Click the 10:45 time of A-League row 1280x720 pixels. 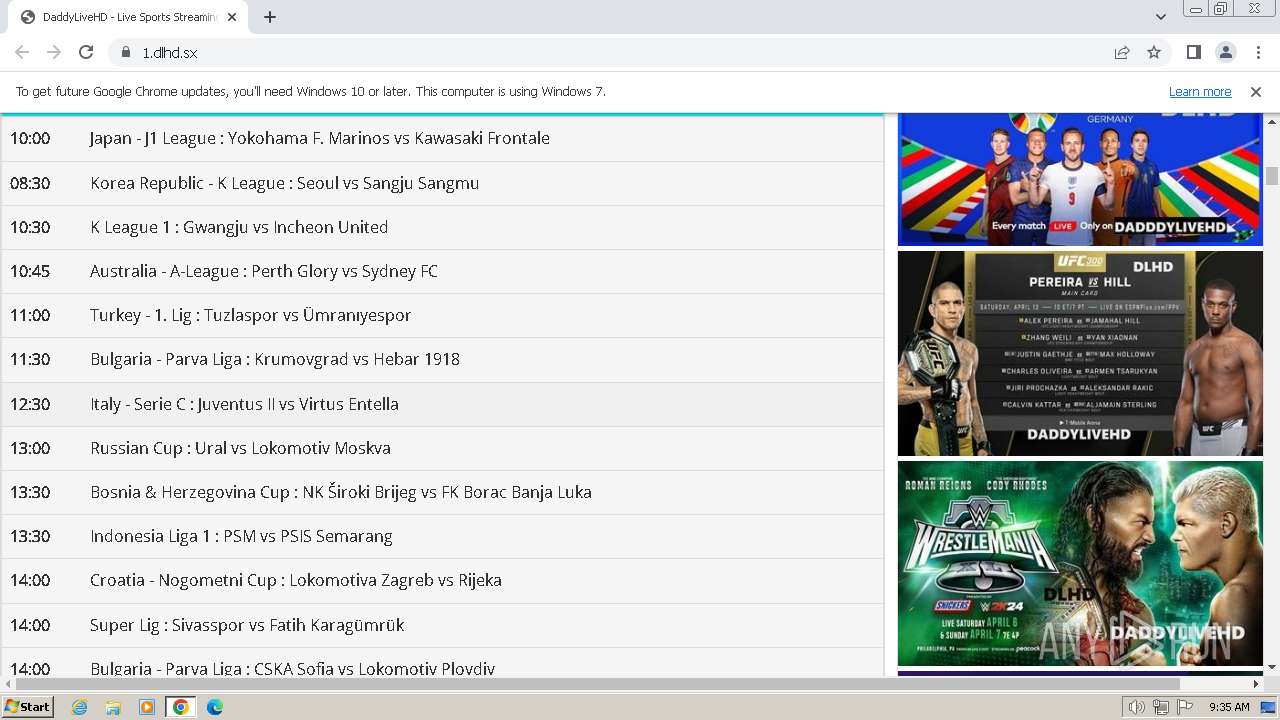(x=30, y=271)
